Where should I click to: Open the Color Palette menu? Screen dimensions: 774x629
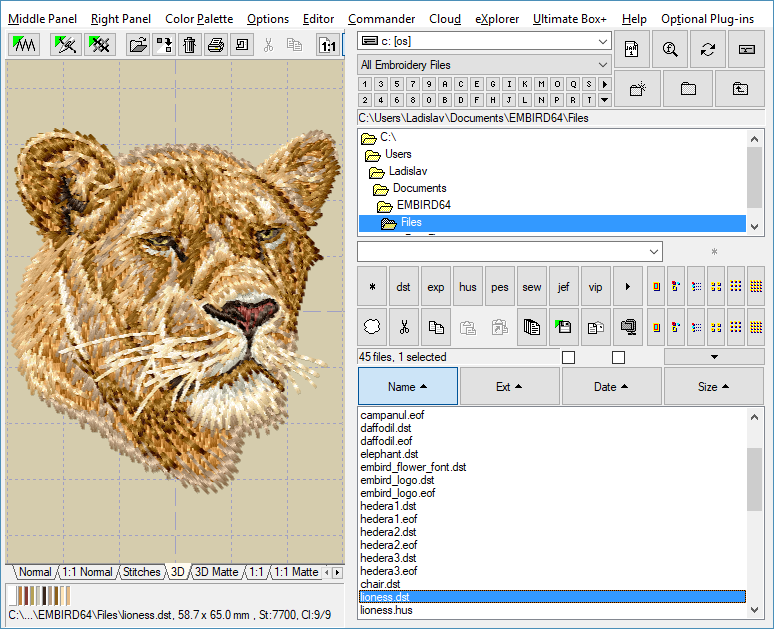click(199, 19)
